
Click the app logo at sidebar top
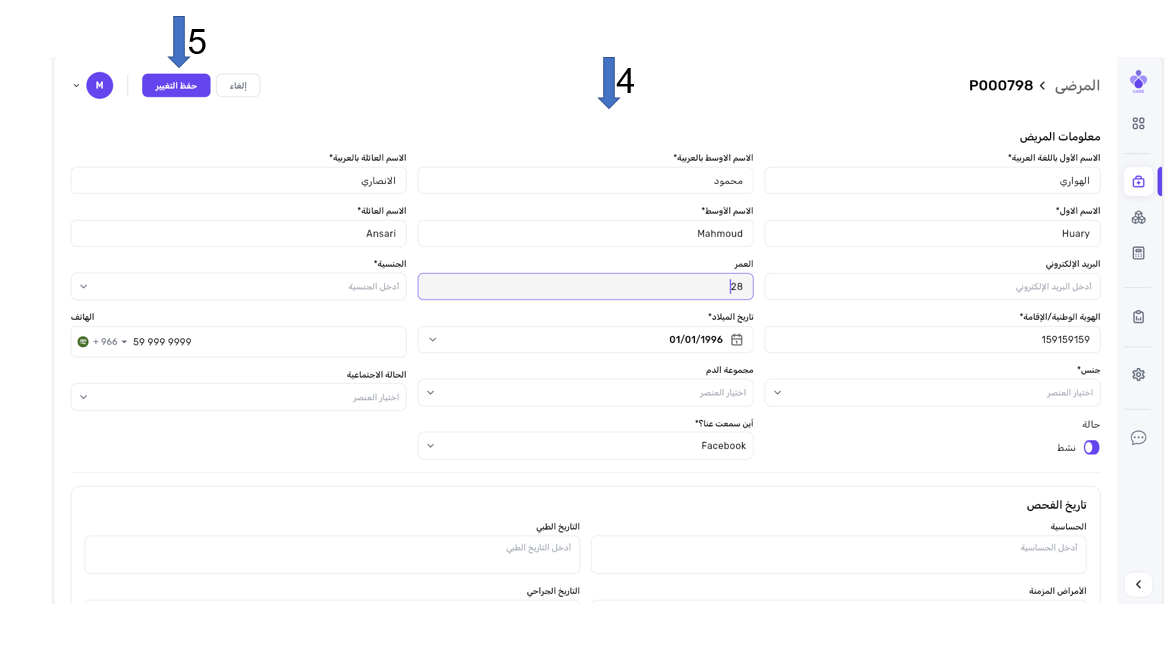tap(1138, 80)
